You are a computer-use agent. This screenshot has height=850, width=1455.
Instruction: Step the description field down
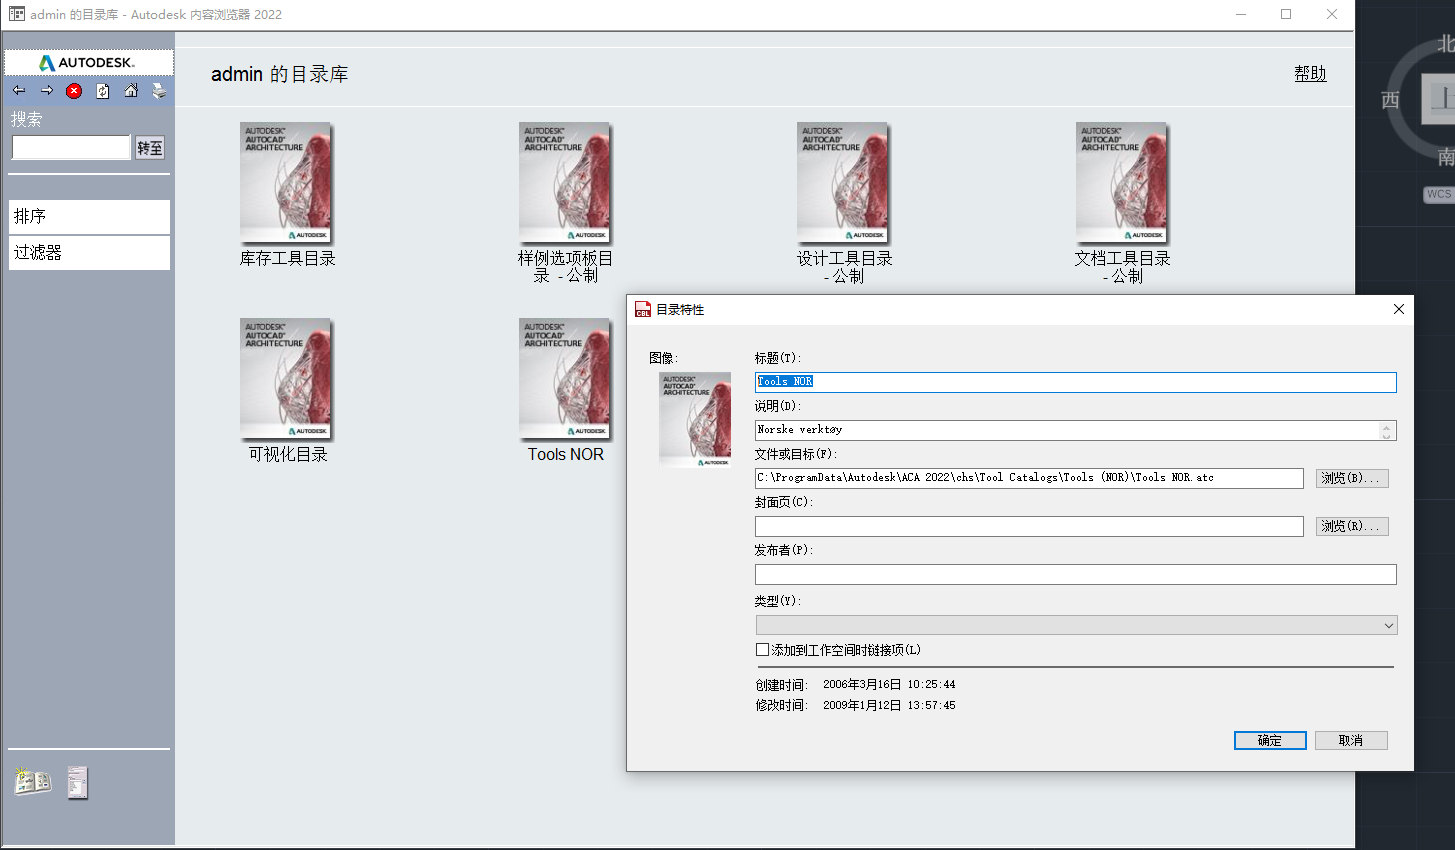click(x=1387, y=435)
